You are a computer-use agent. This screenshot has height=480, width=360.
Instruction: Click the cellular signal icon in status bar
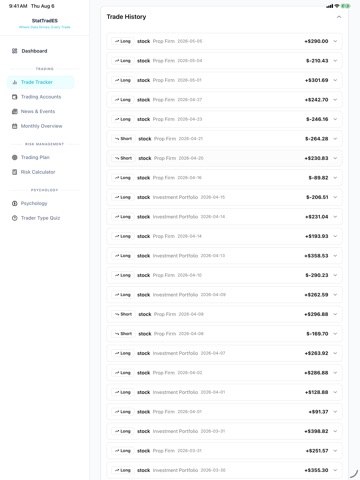tap(330, 6)
